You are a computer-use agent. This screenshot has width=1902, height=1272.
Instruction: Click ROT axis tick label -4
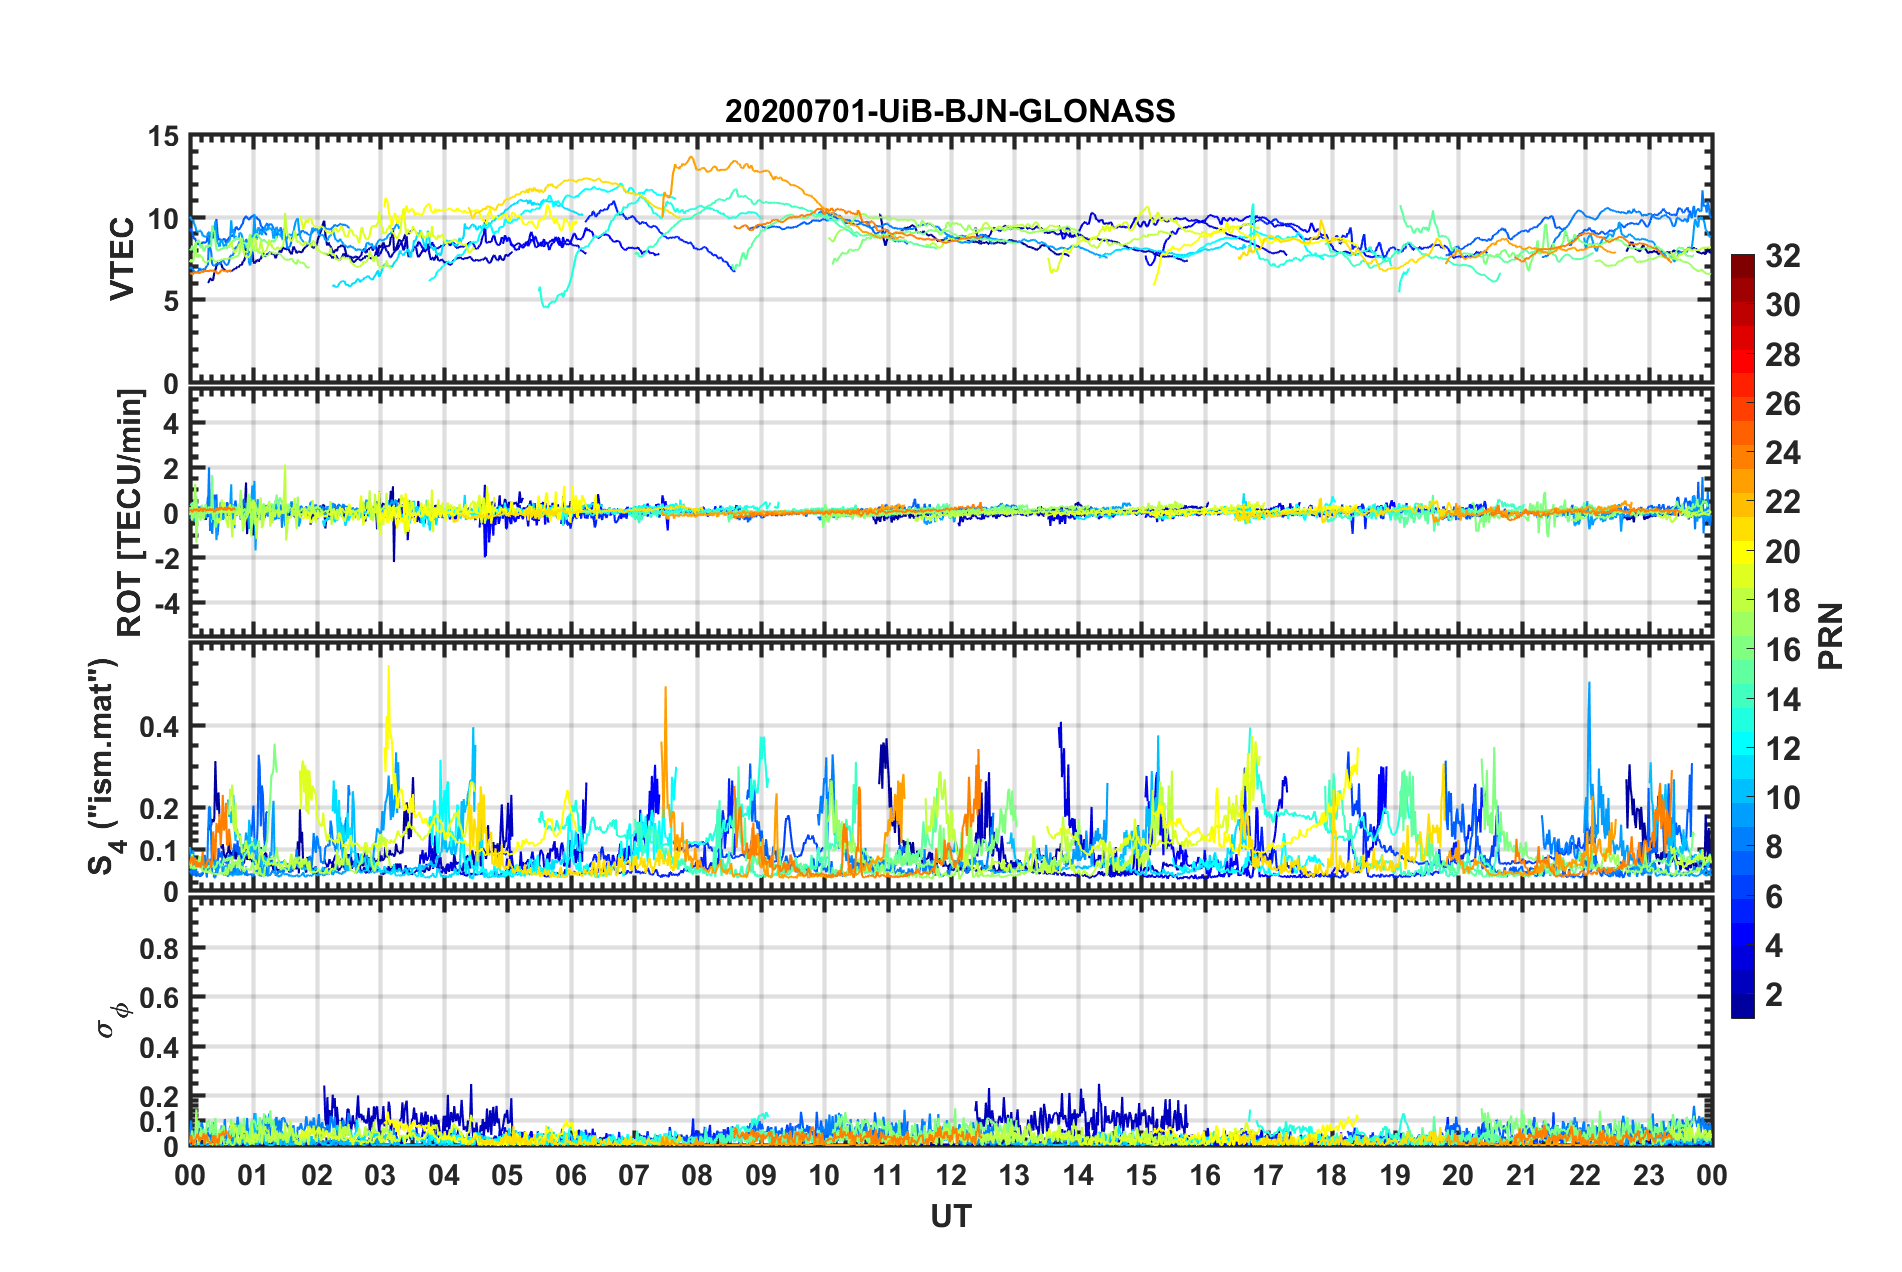[x=165, y=604]
